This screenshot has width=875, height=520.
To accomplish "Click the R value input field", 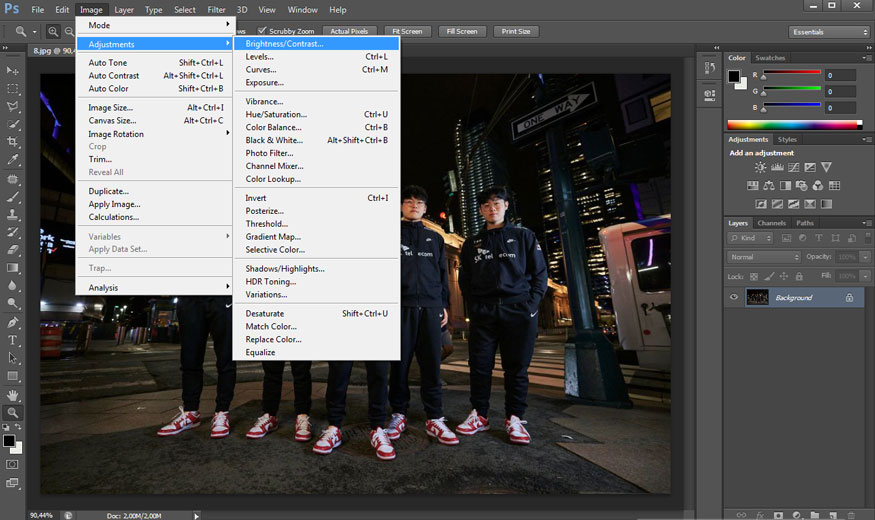I will [840, 75].
